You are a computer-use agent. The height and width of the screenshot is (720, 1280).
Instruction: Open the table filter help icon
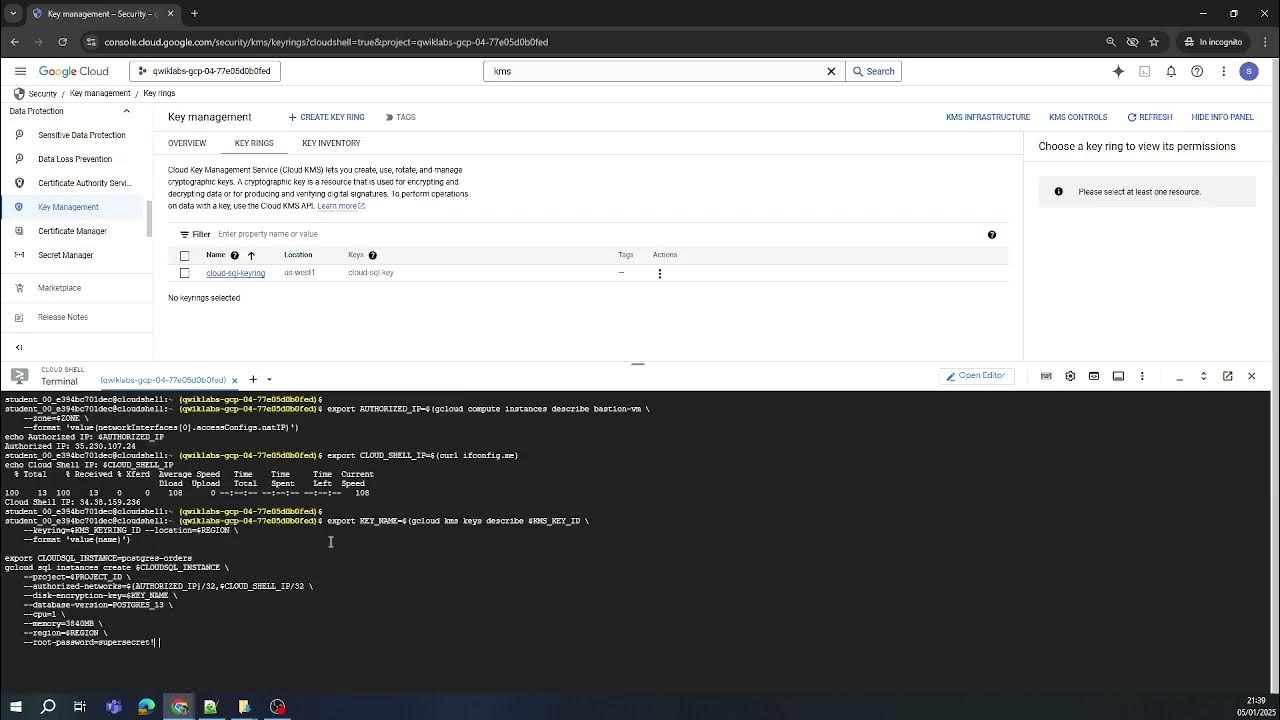(x=992, y=234)
